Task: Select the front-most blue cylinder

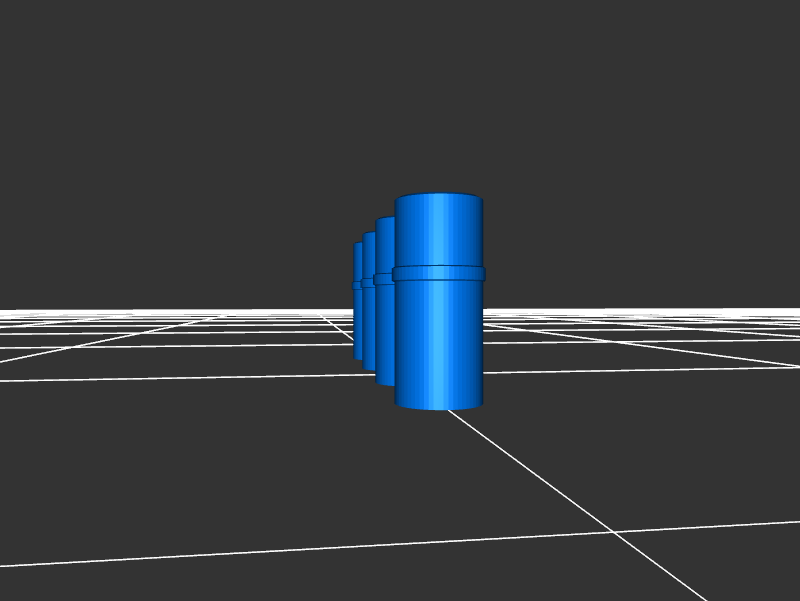Action: pos(438,340)
